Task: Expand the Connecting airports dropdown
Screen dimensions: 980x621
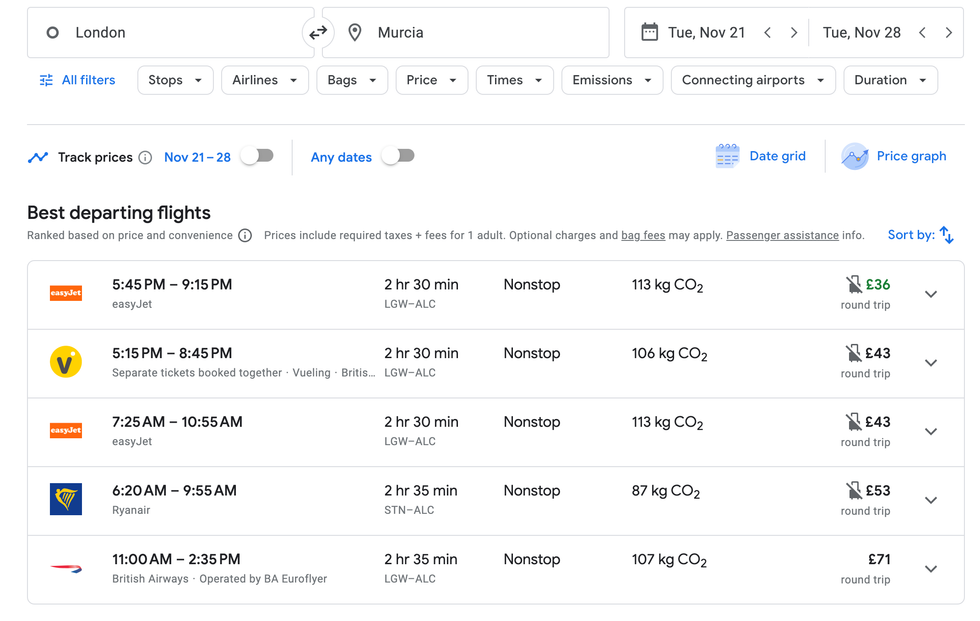Action: pyautogui.click(x=752, y=80)
